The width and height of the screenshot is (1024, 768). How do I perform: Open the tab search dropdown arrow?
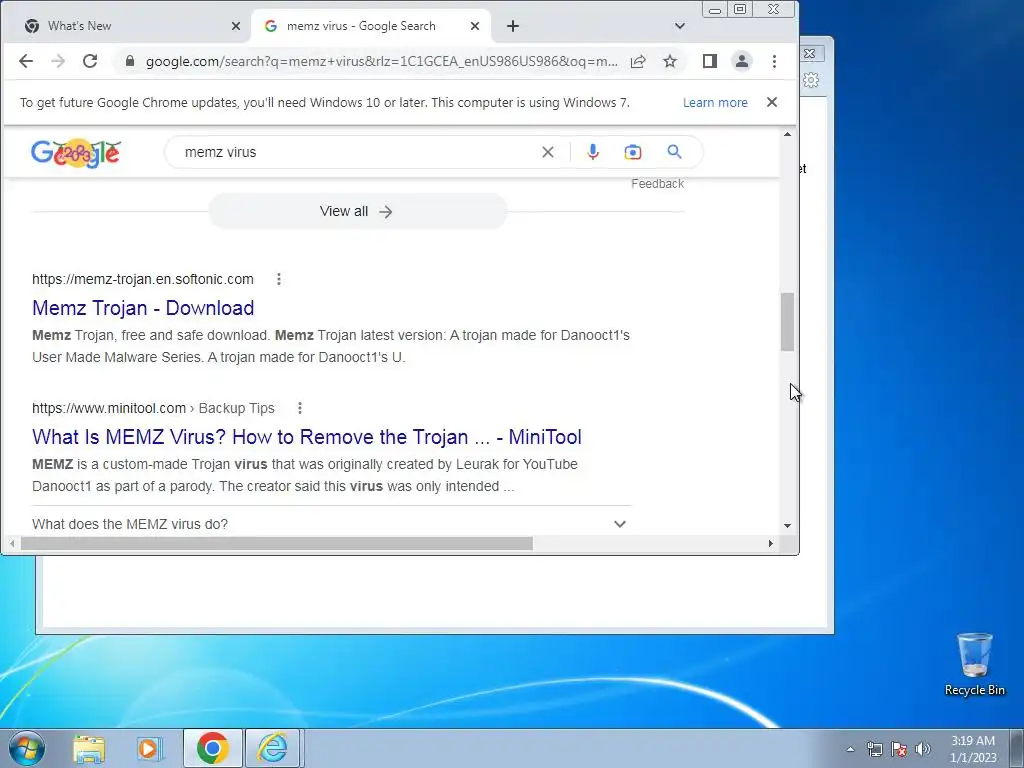tap(680, 26)
